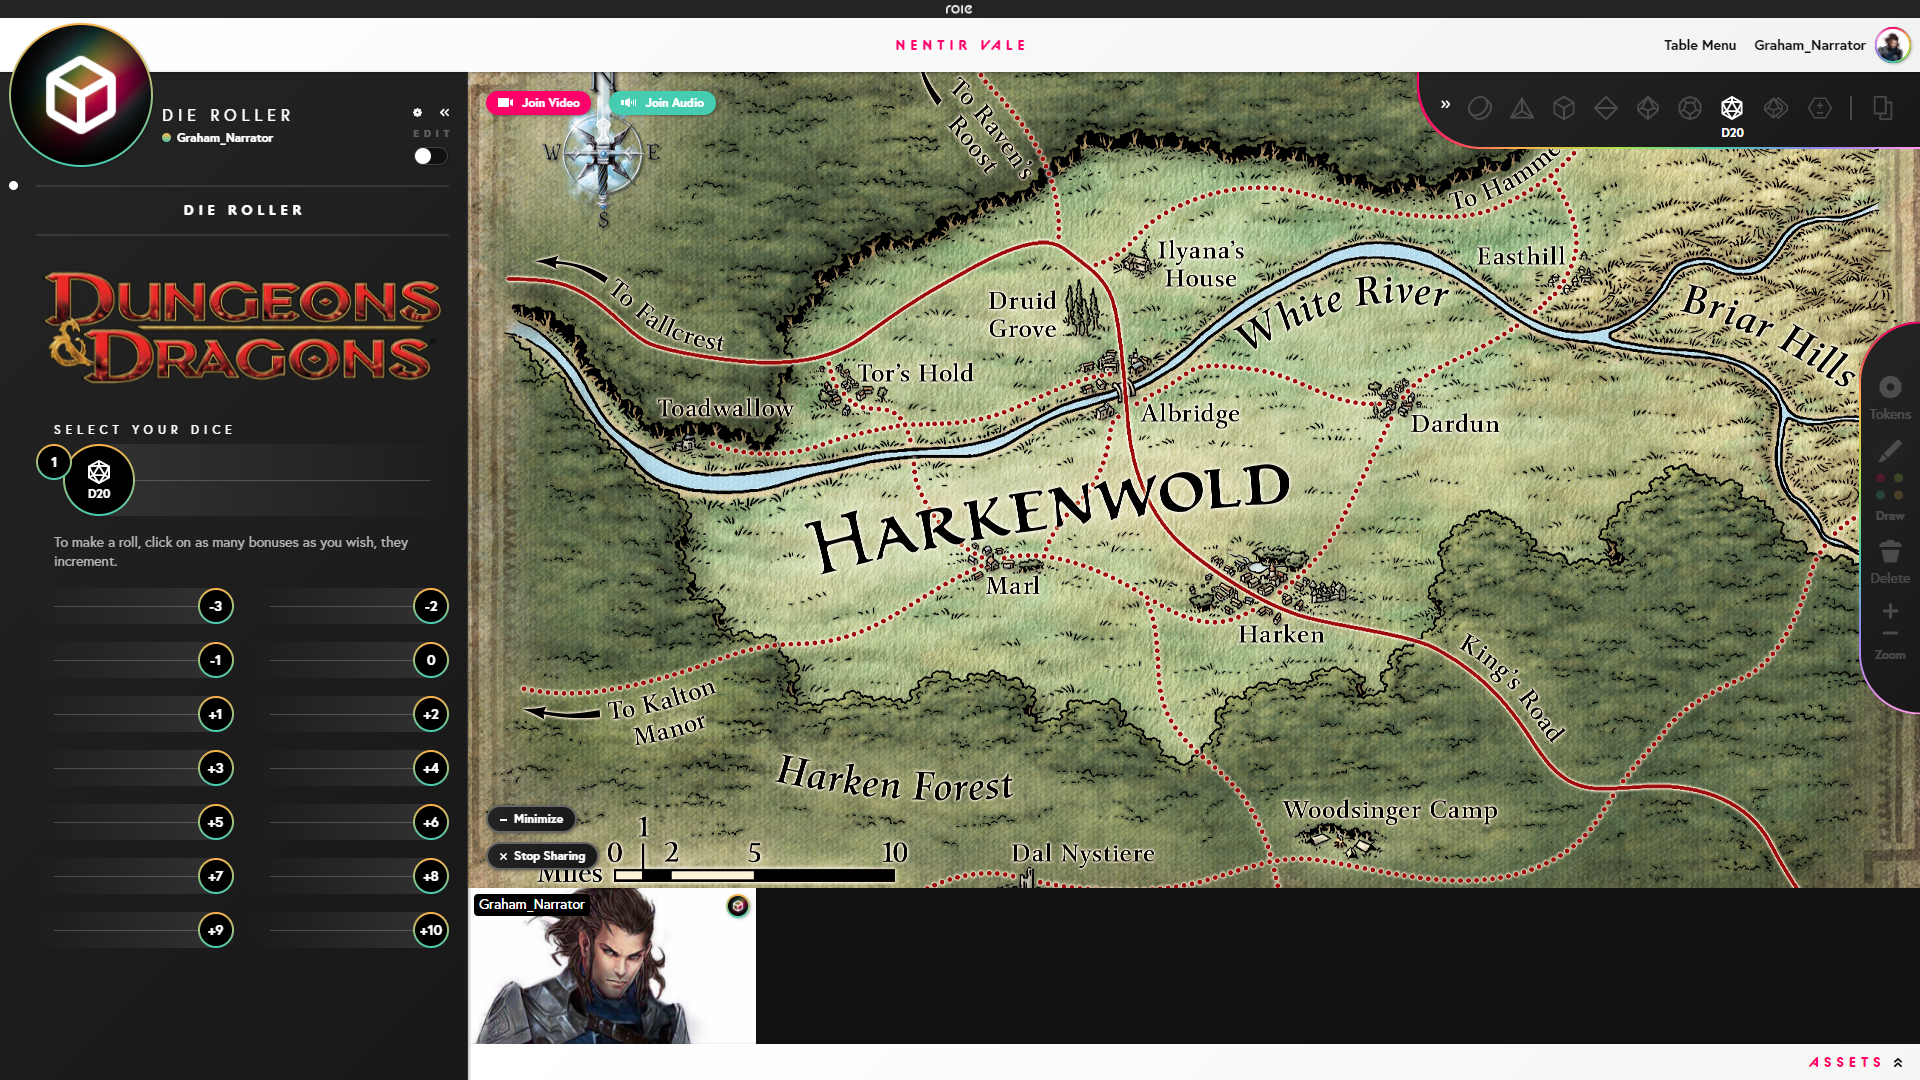Open the Tokens tool
1920x1080 pixels.
pyautogui.click(x=1889, y=388)
